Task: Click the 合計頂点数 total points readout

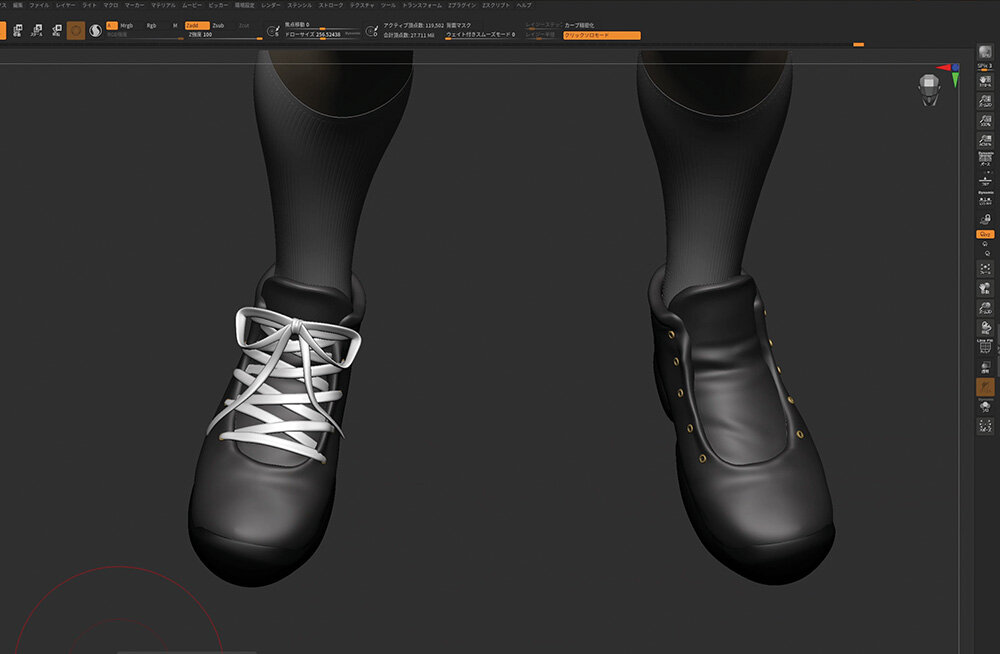Action: click(x=408, y=35)
